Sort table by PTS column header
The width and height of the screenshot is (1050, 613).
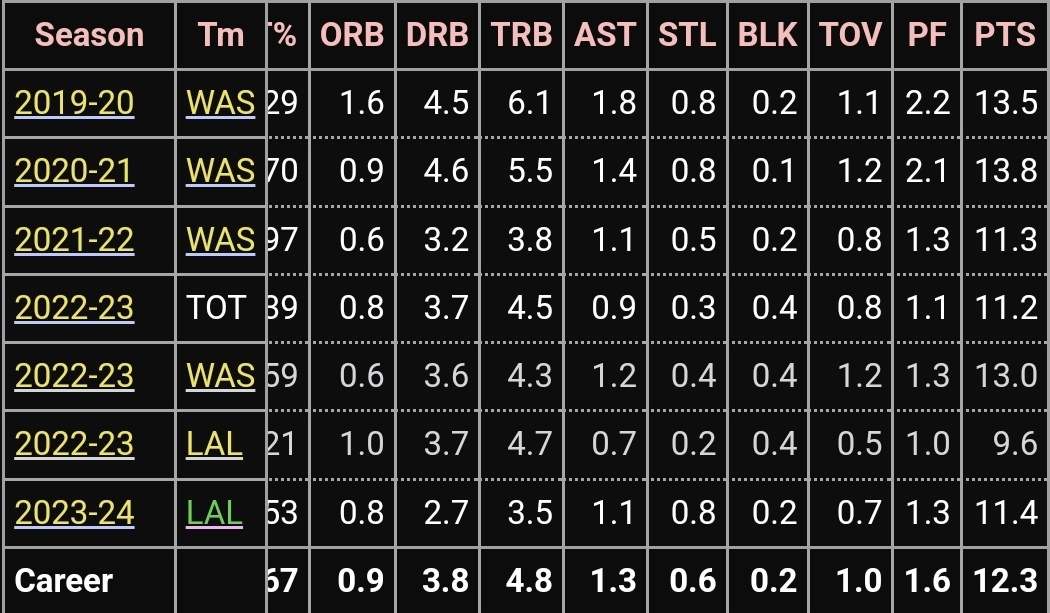(1005, 35)
